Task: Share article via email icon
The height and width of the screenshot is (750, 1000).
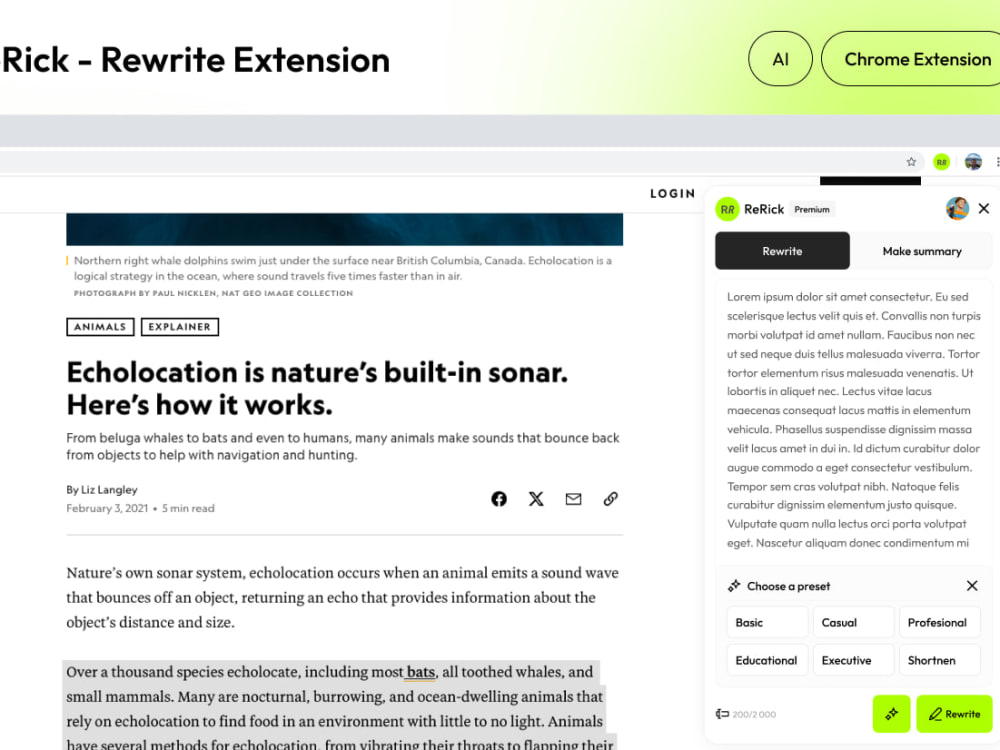Action: pyautogui.click(x=573, y=499)
